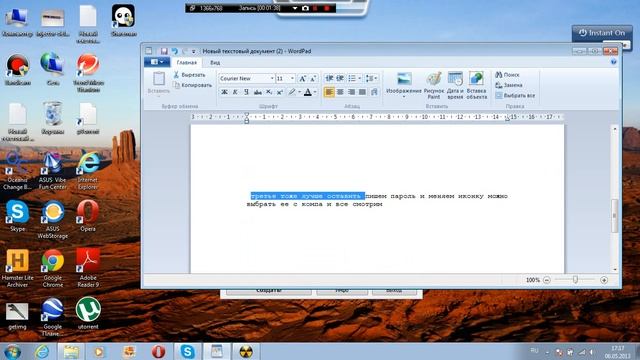640x360 pixels.
Task: Click the Save icon in WordPad title bar
Action: 164,51
